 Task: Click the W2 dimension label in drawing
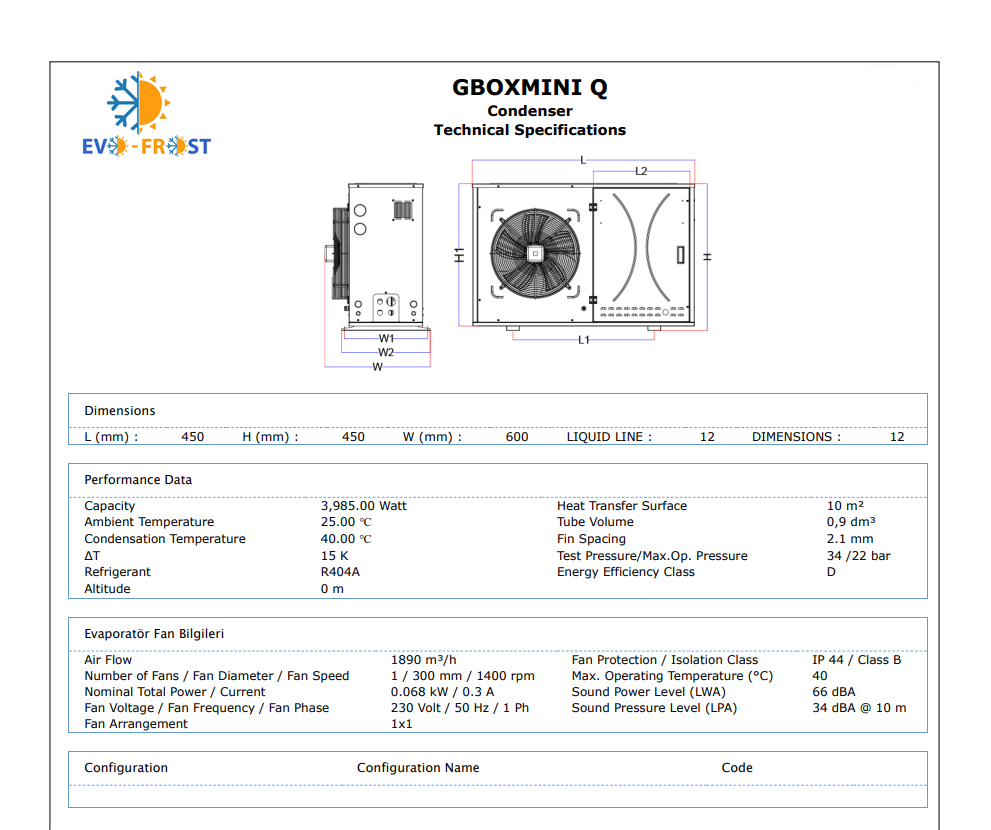coord(386,353)
